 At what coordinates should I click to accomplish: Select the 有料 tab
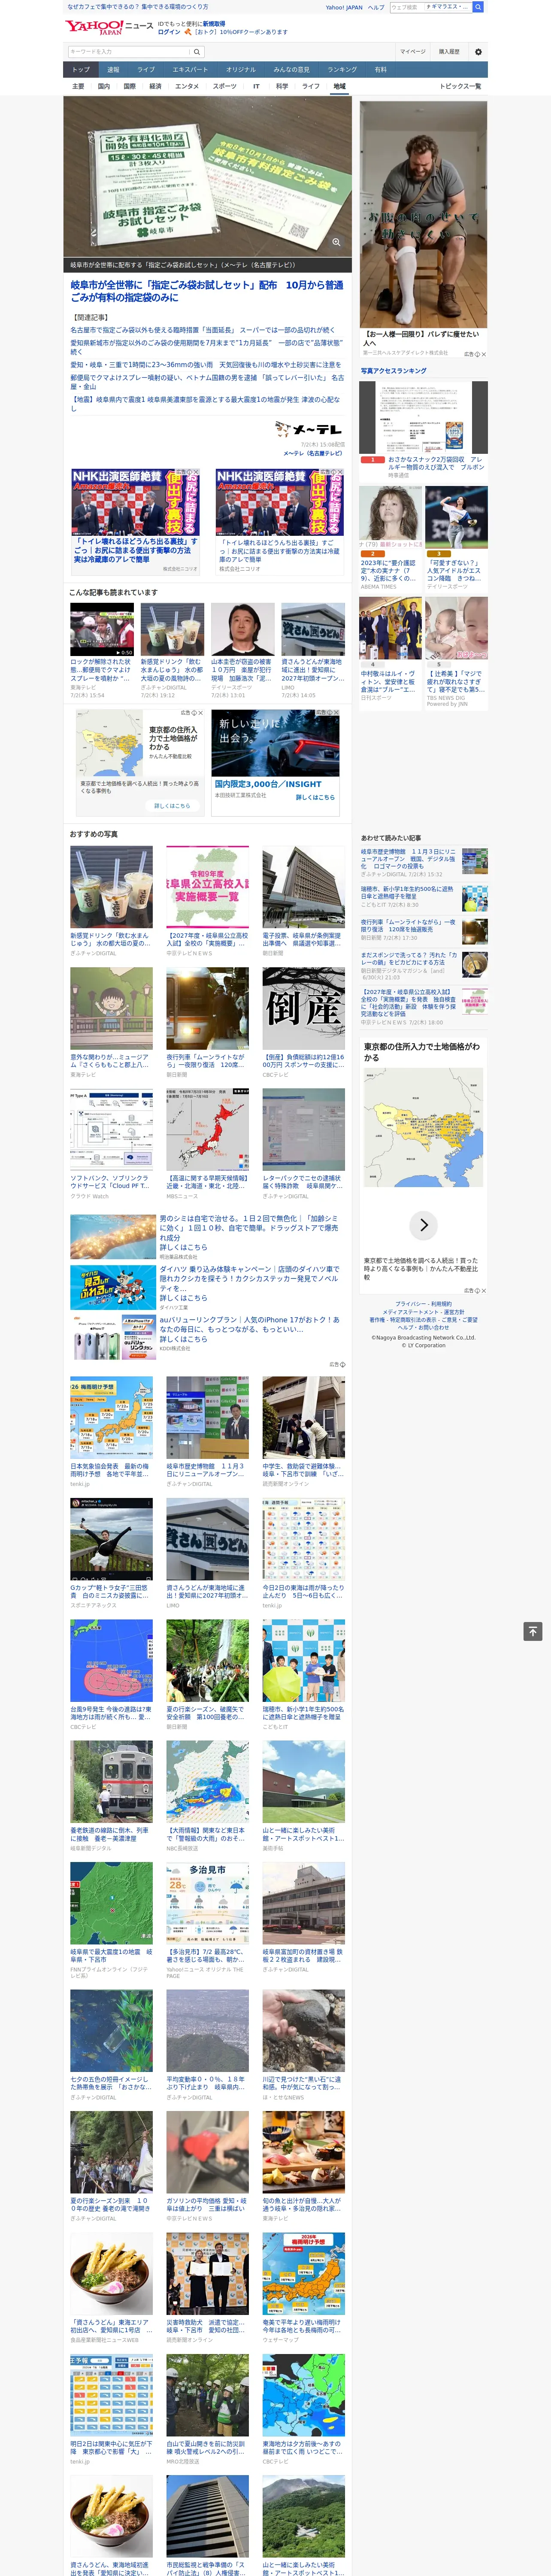point(381,70)
